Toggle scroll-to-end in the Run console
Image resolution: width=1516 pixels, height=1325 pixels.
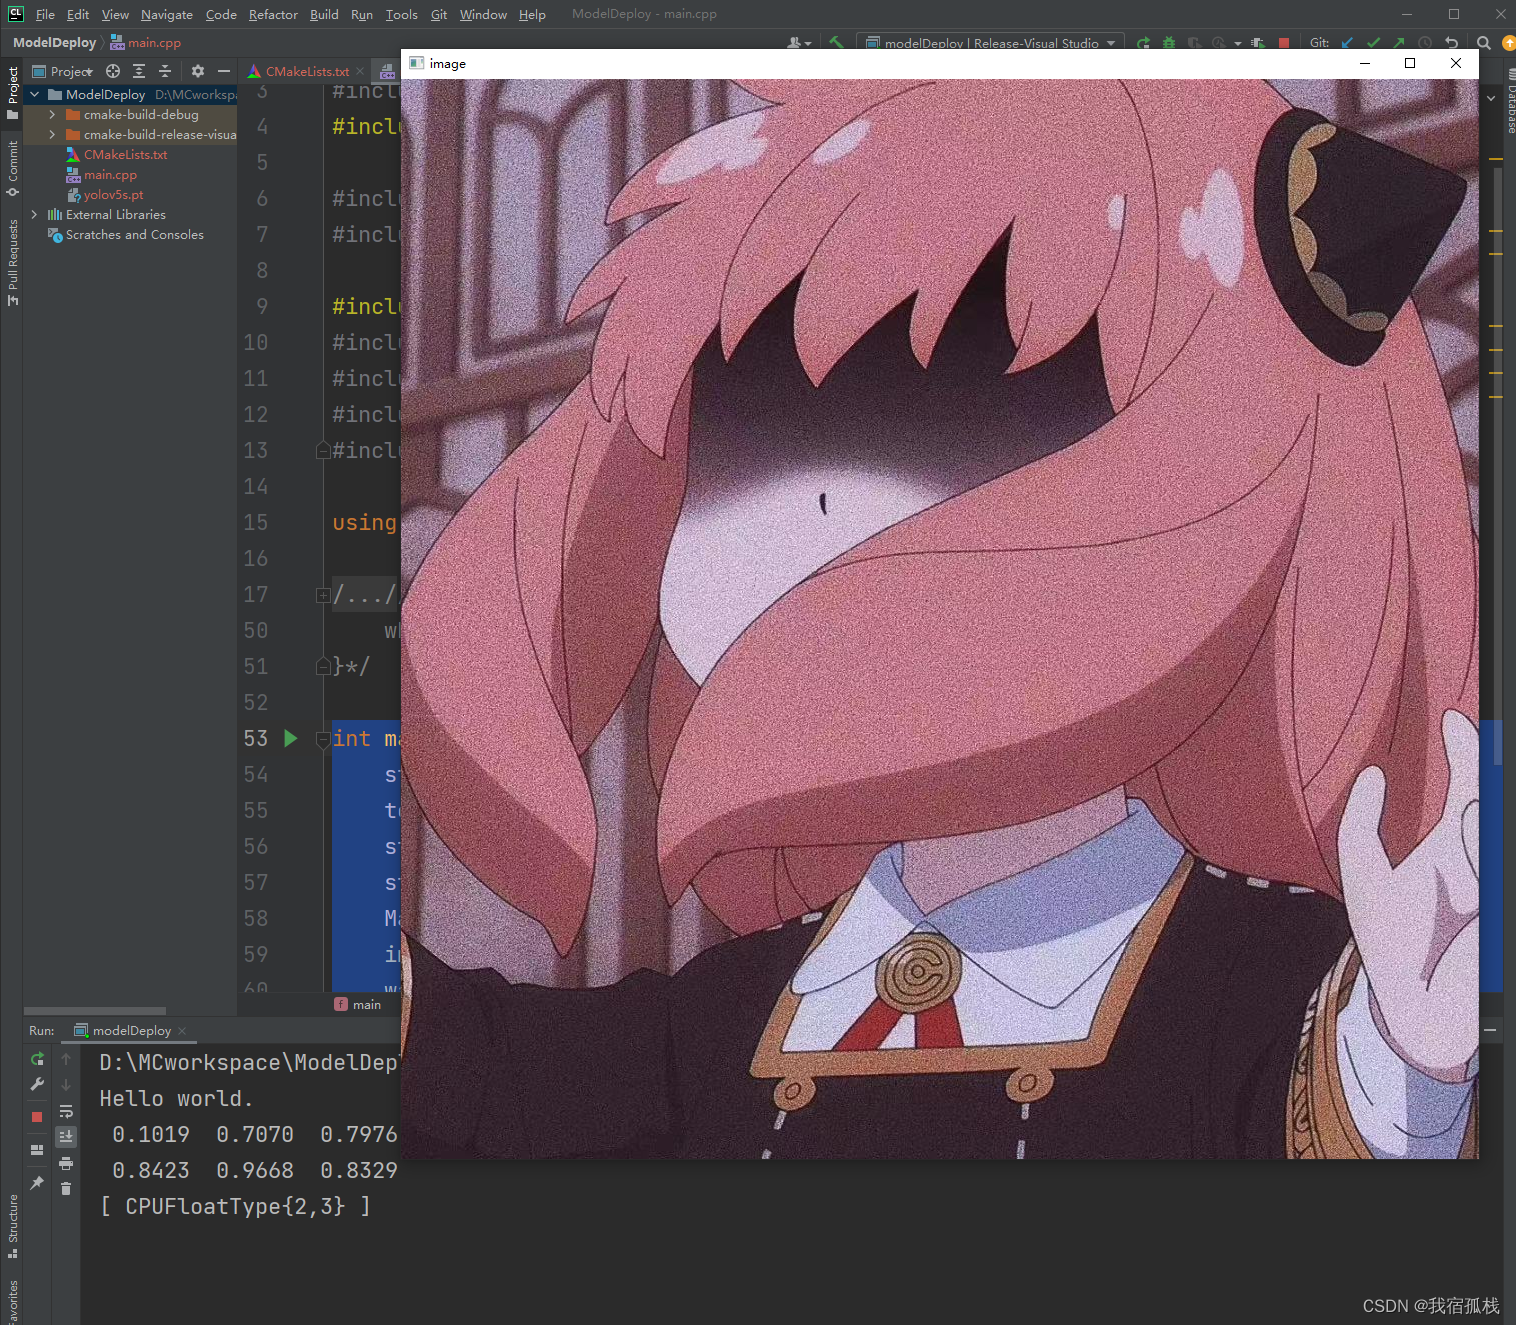pyautogui.click(x=66, y=1137)
